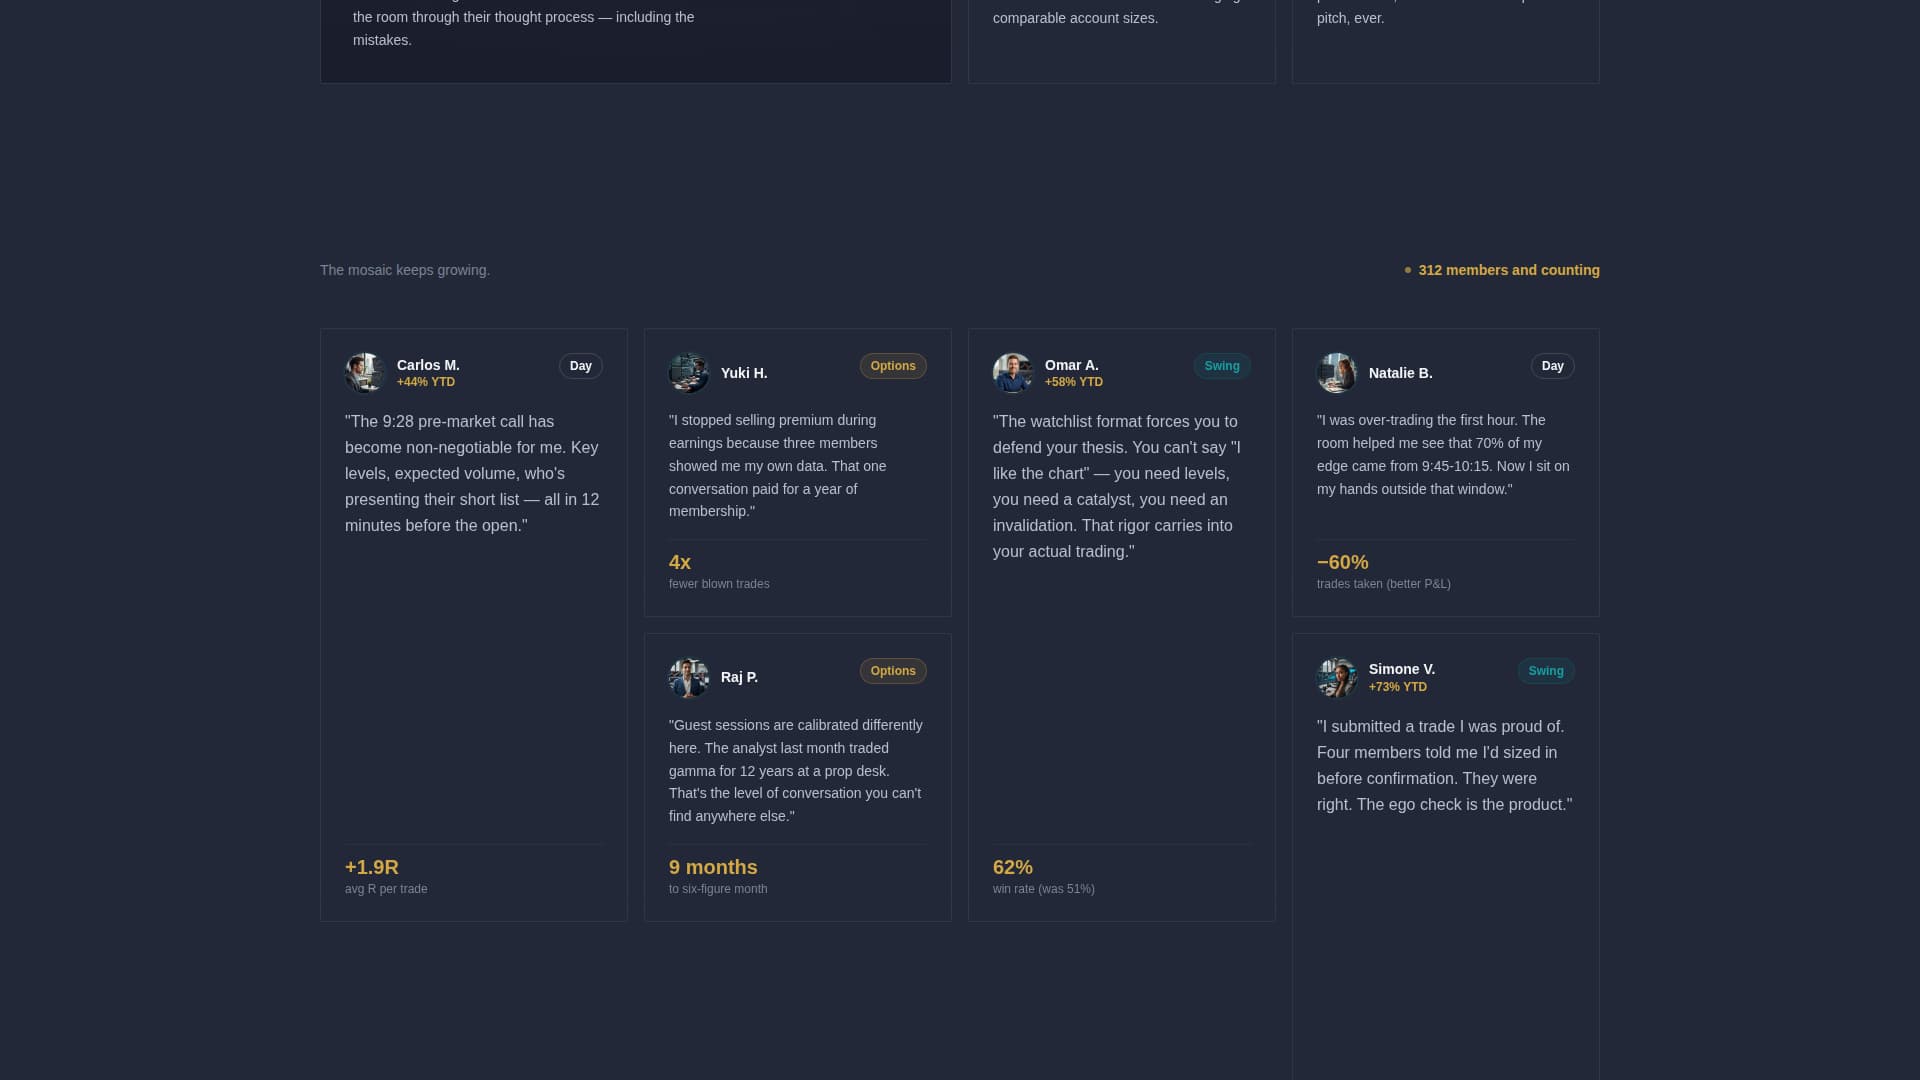Click Simone V.'s profile avatar
The height and width of the screenshot is (1080, 1920).
click(1338, 677)
